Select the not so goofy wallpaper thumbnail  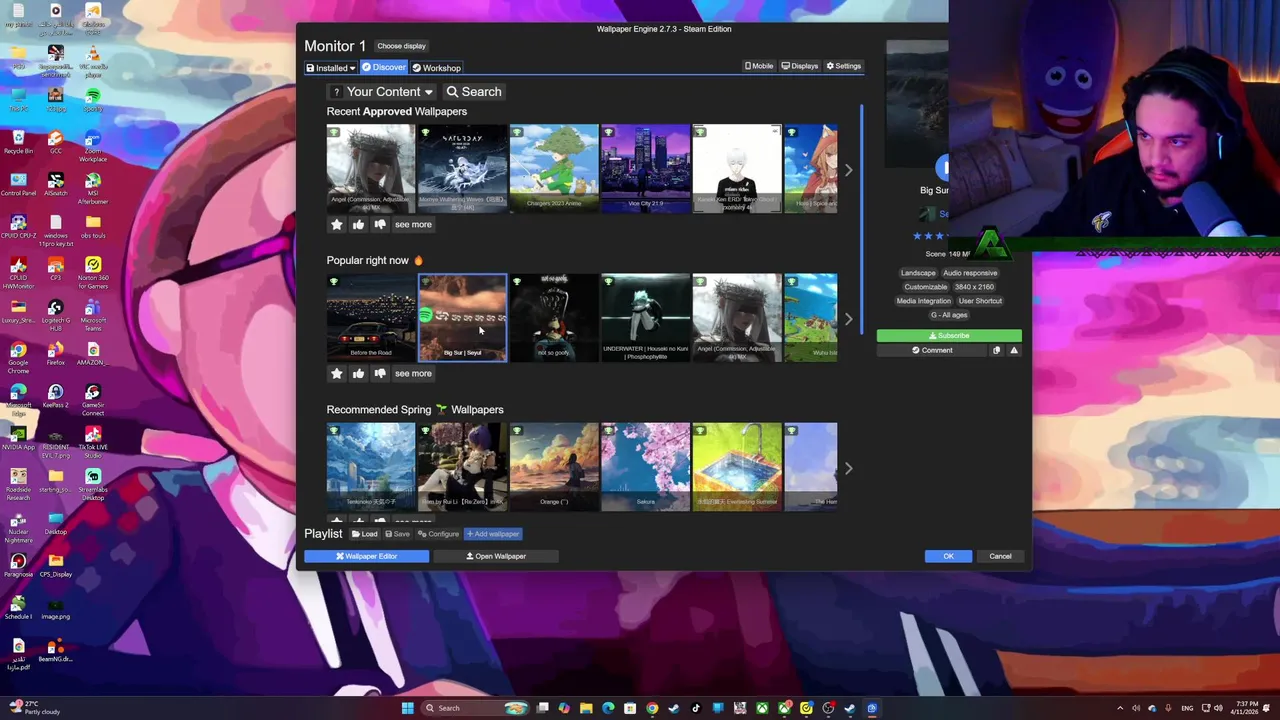pyautogui.click(x=553, y=317)
